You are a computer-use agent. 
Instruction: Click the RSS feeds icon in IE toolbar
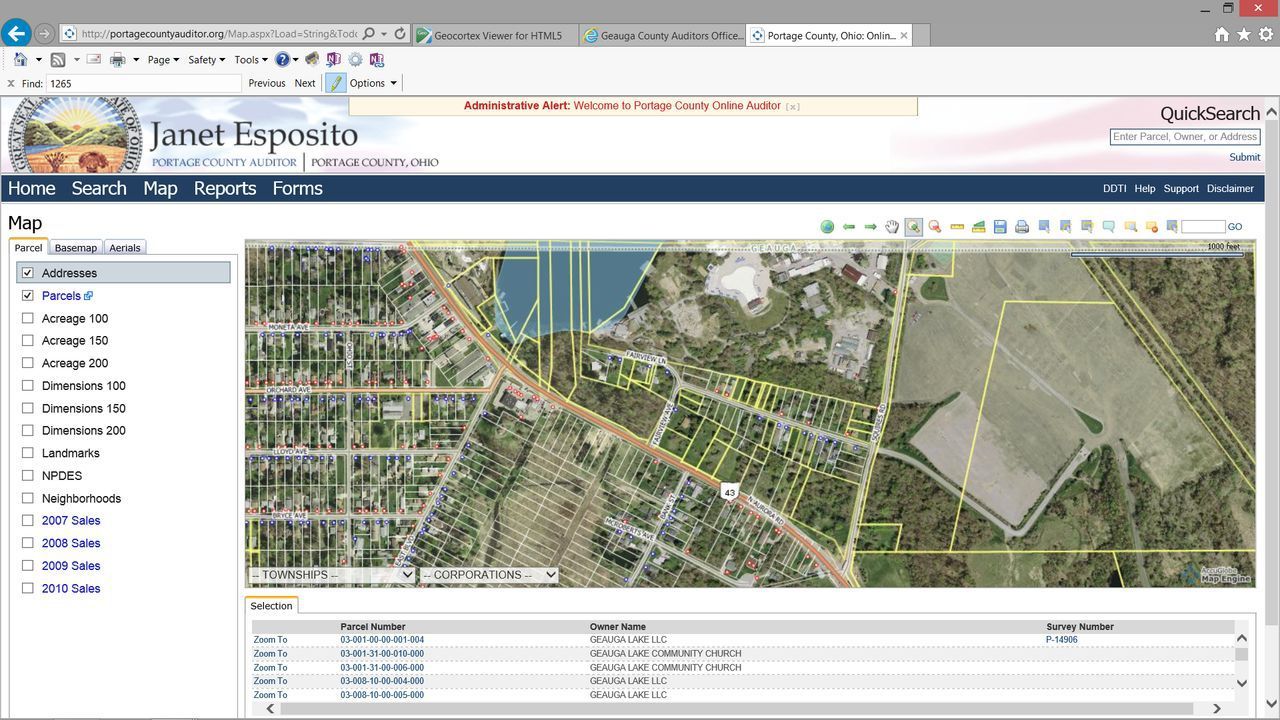click(x=58, y=60)
